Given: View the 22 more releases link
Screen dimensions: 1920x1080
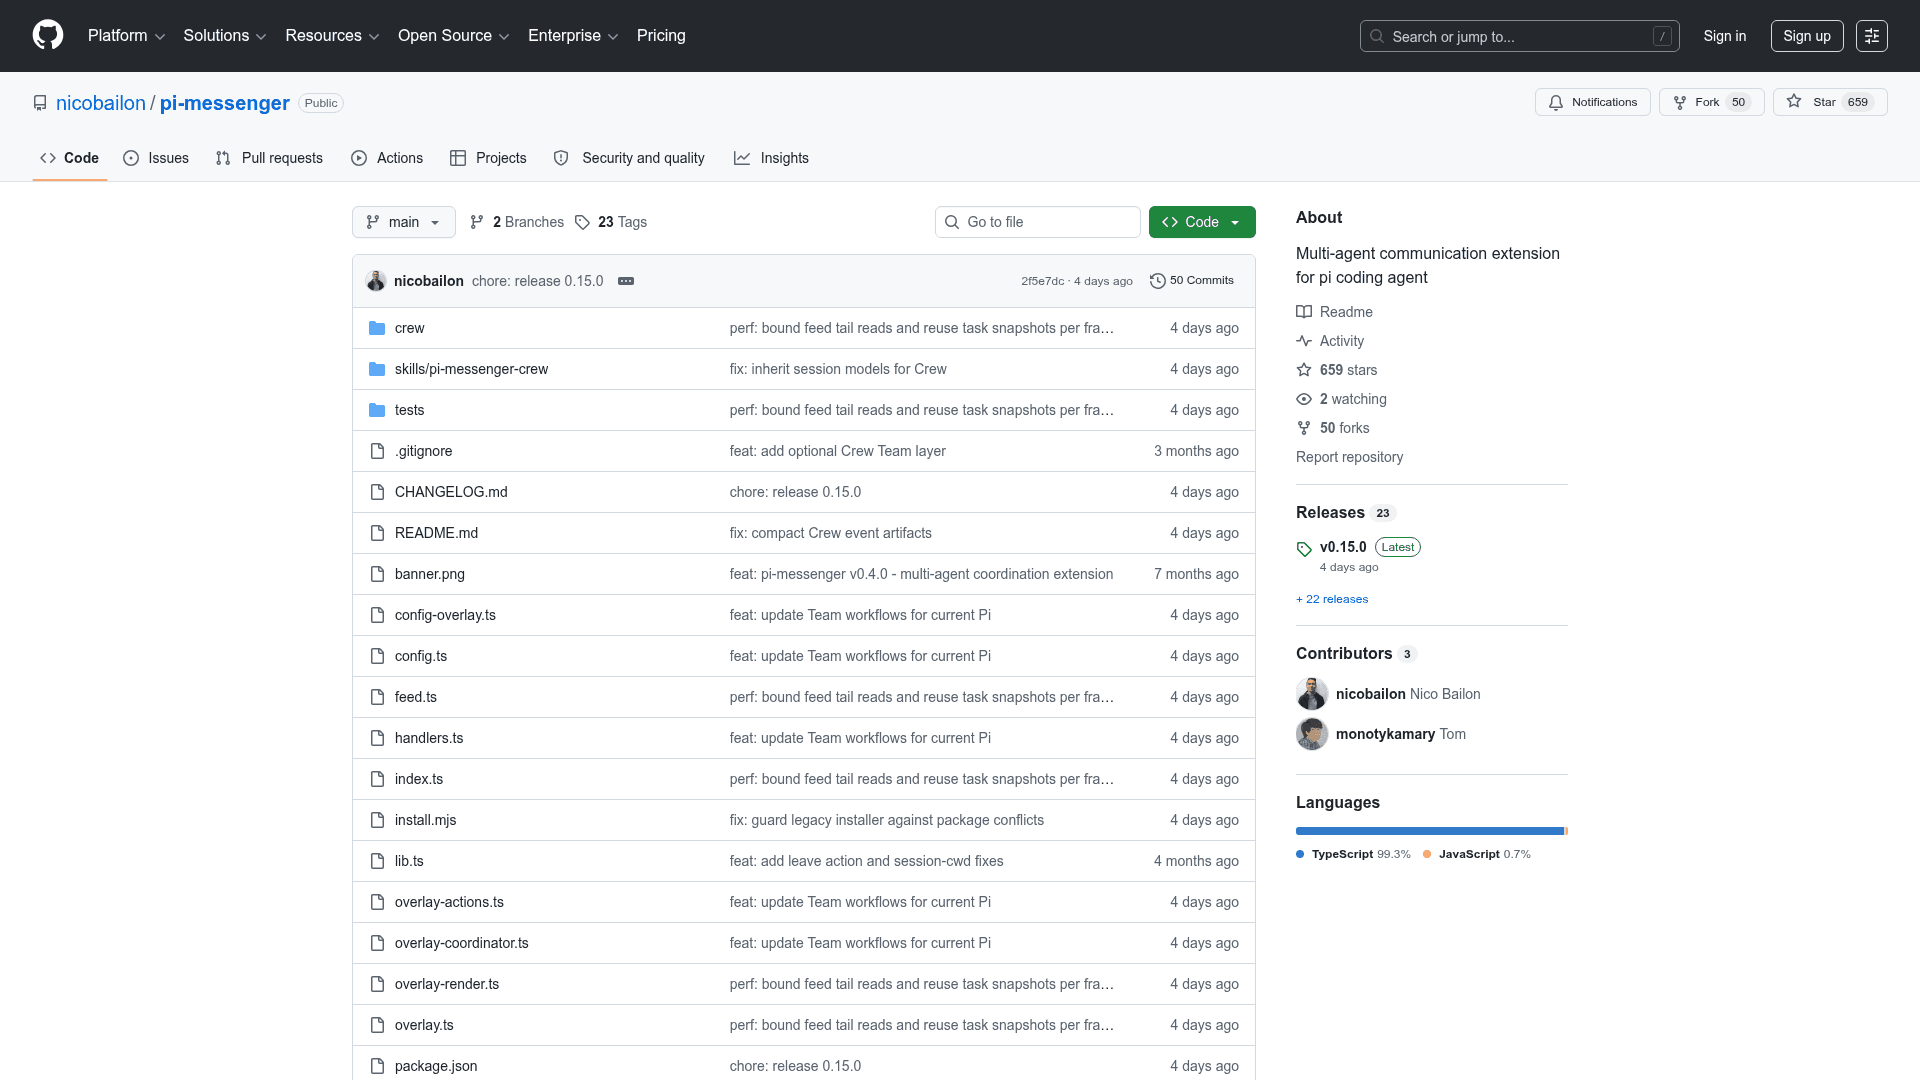Looking at the screenshot, I should pos(1332,600).
